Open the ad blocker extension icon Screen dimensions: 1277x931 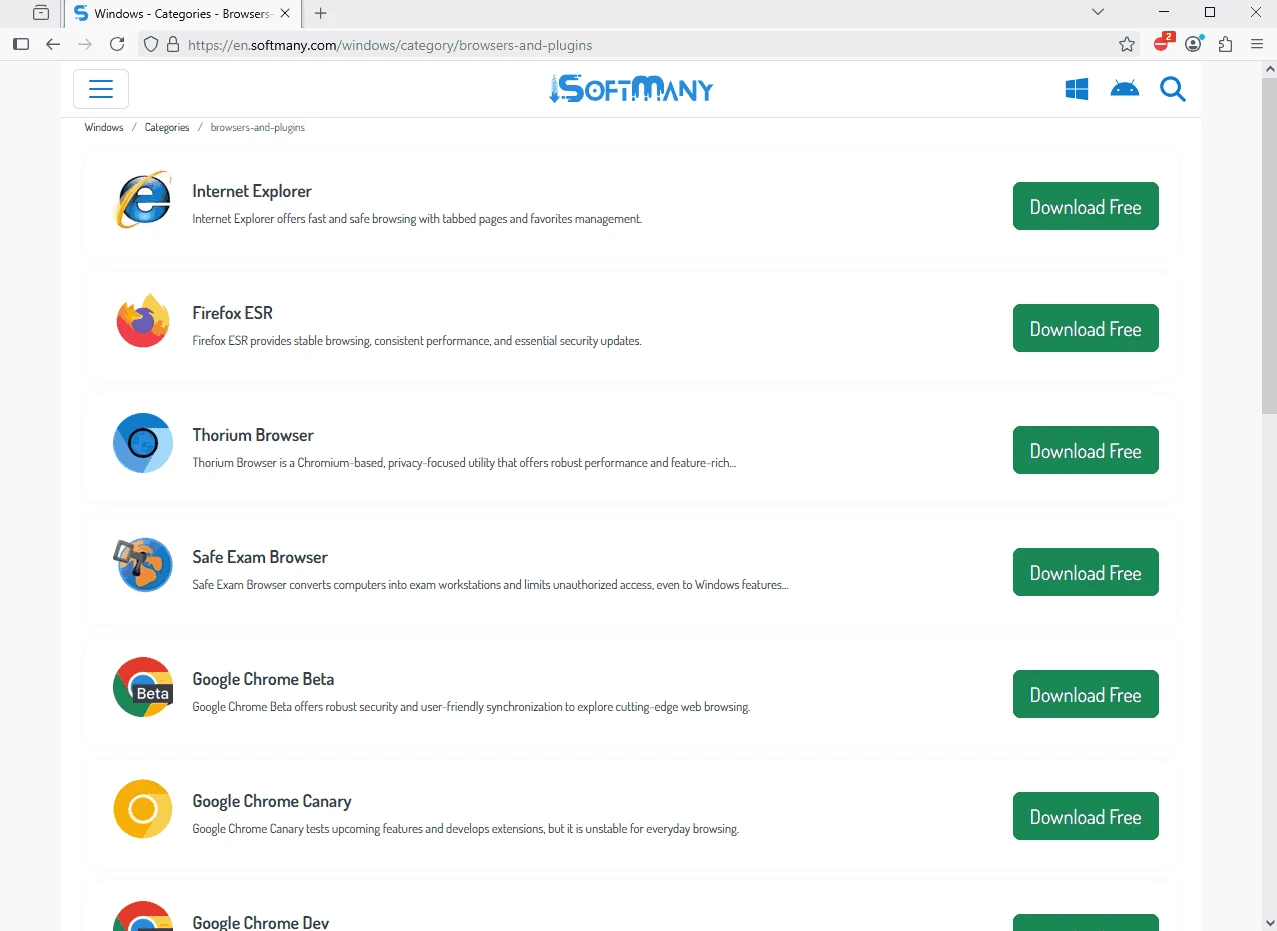tap(1163, 43)
